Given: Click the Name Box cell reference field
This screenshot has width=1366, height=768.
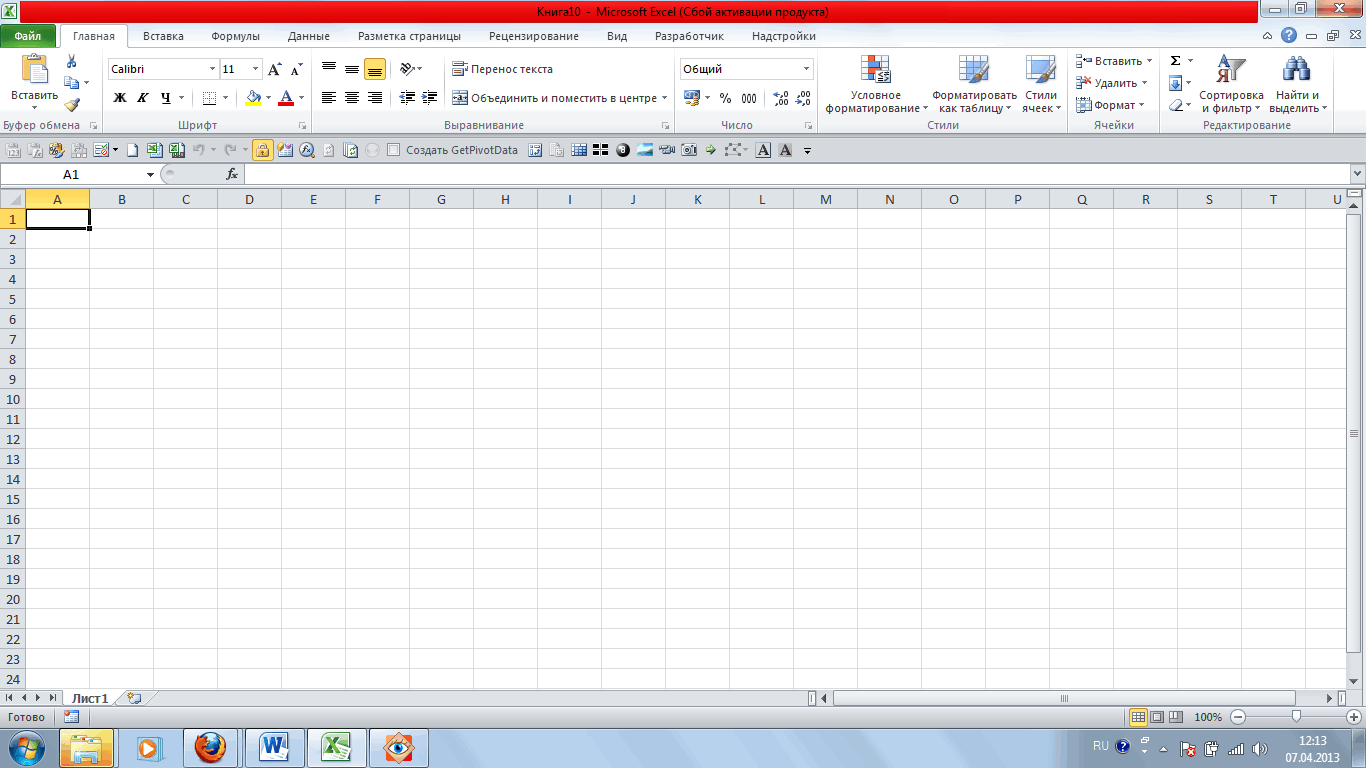Looking at the screenshot, I should click(x=70, y=173).
